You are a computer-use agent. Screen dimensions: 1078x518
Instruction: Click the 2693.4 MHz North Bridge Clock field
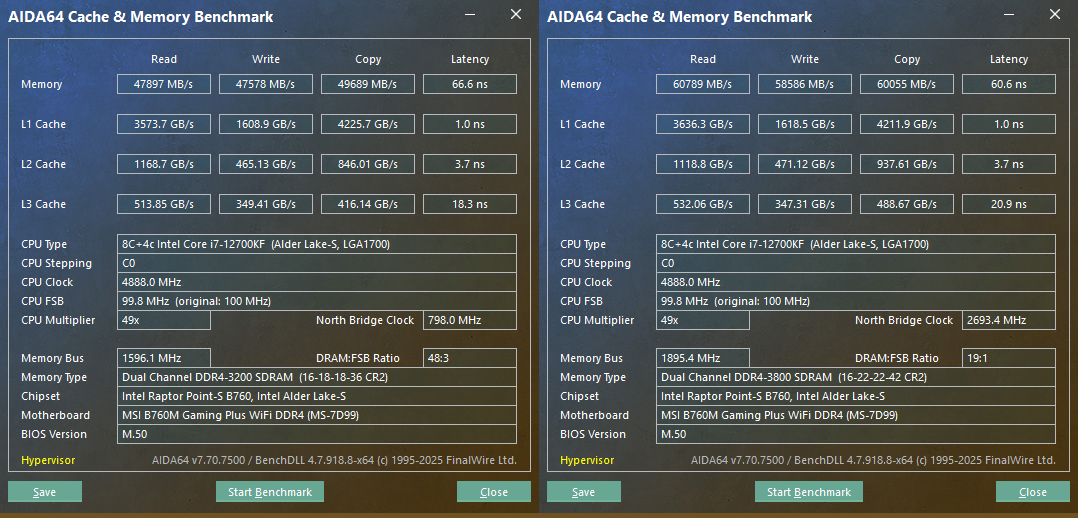1009,320
